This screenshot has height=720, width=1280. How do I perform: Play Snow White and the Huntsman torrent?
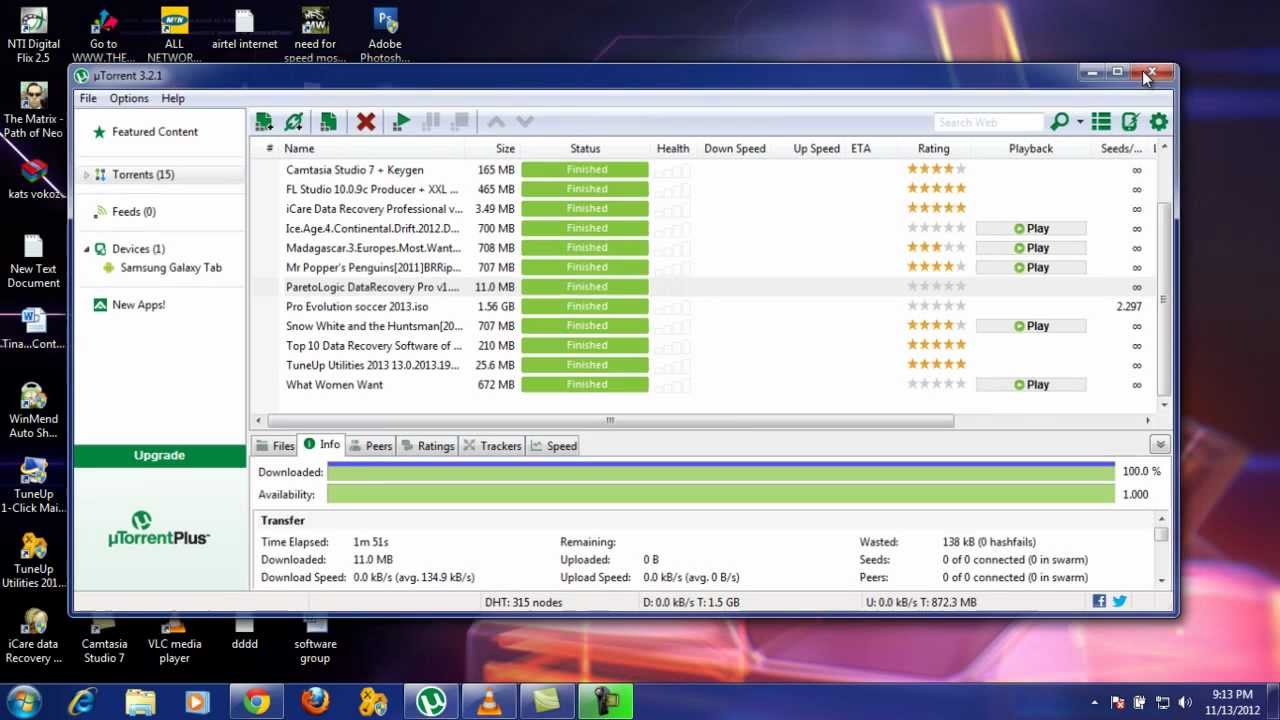pyautogui.click(x=1031, y=326)
